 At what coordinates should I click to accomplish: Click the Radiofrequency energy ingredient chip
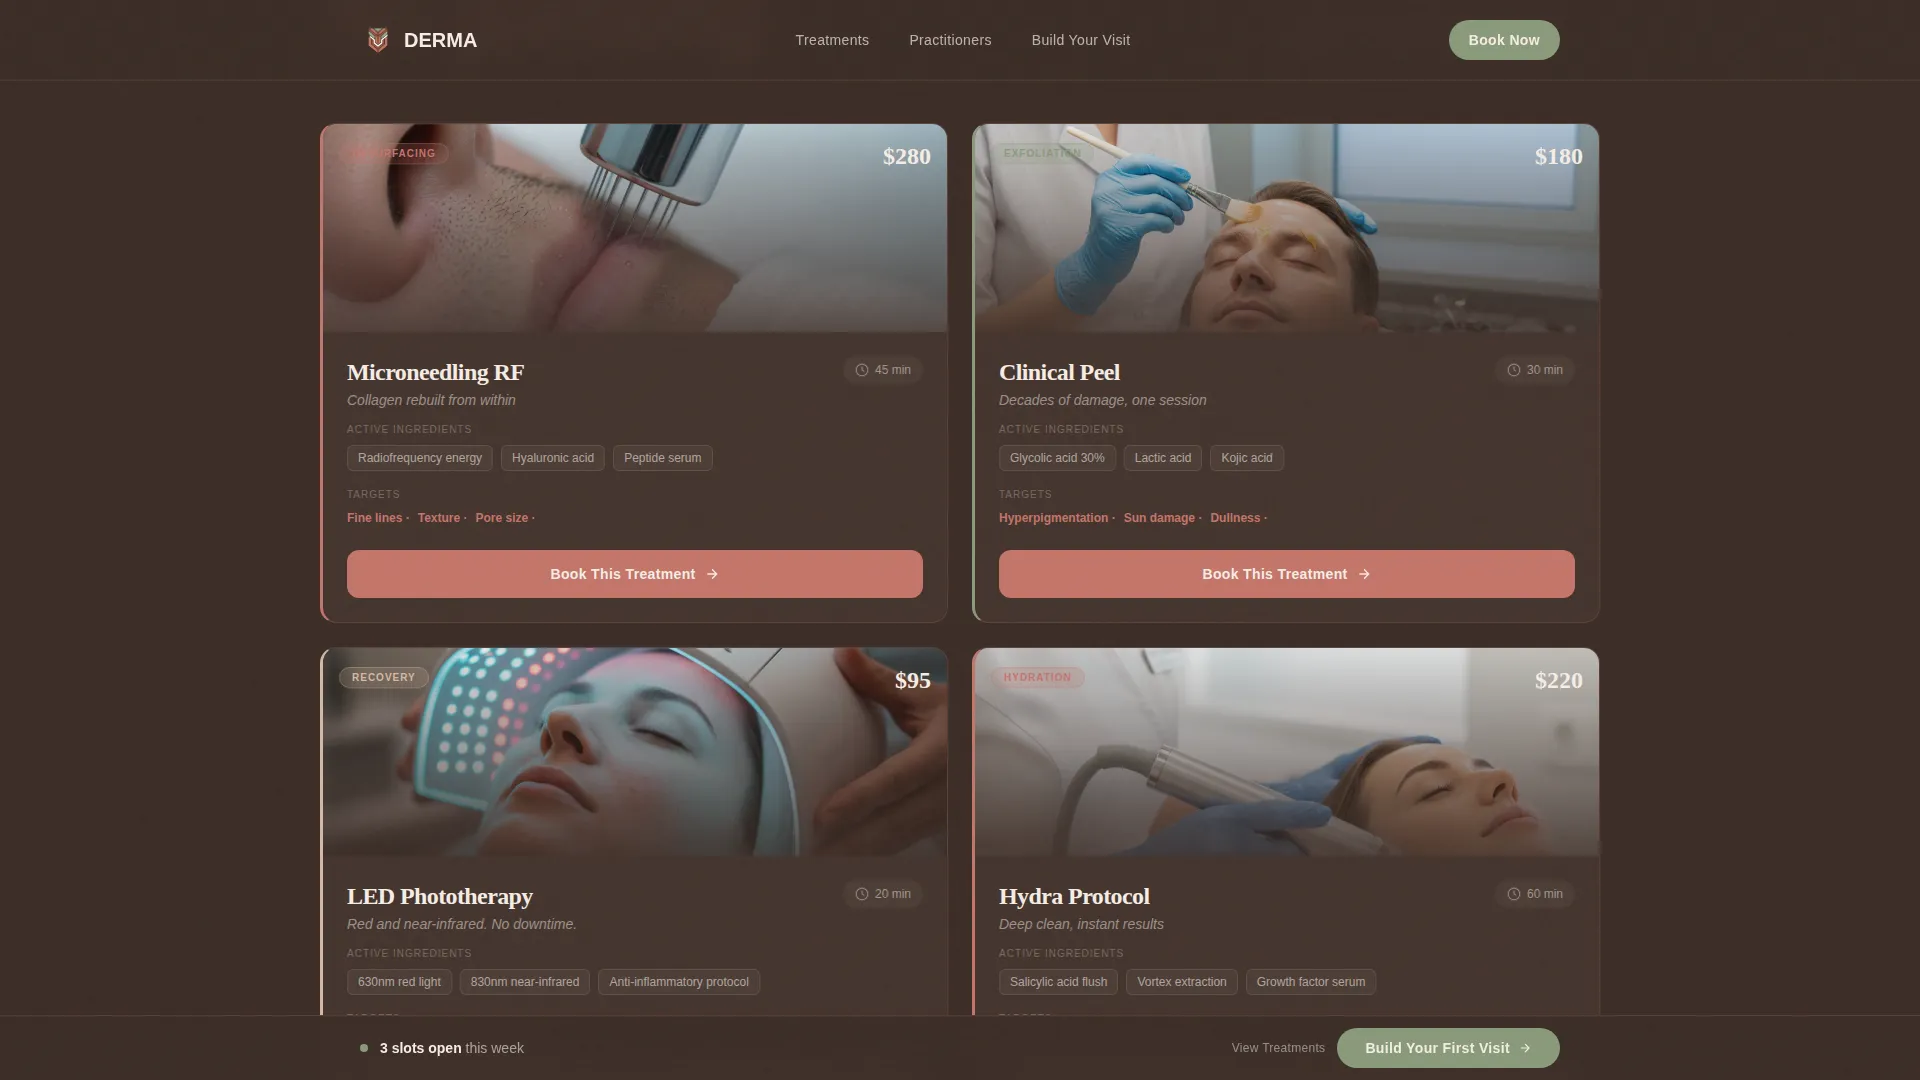tap(420, 458)
